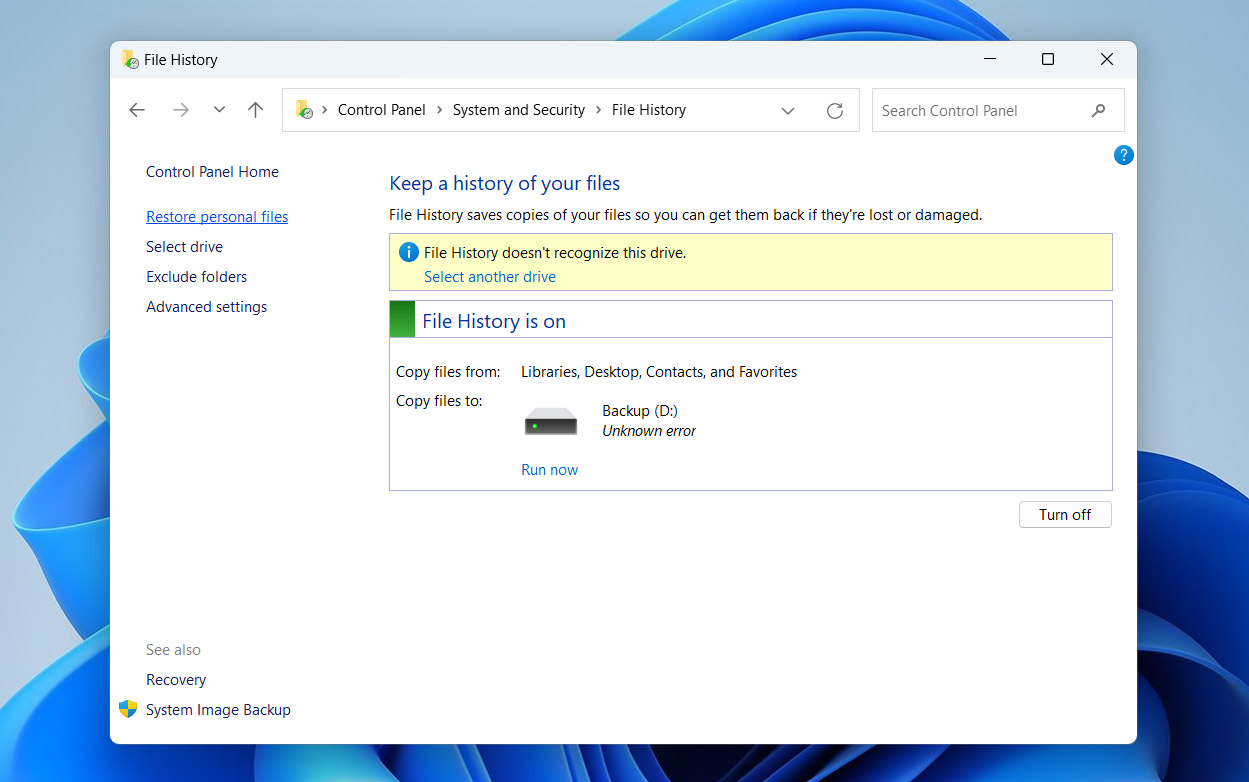The height and width of the screenshot is (782, 1249).
Task: Click the shield icon beside System Image Backup
Action: [x=128, y=709]
